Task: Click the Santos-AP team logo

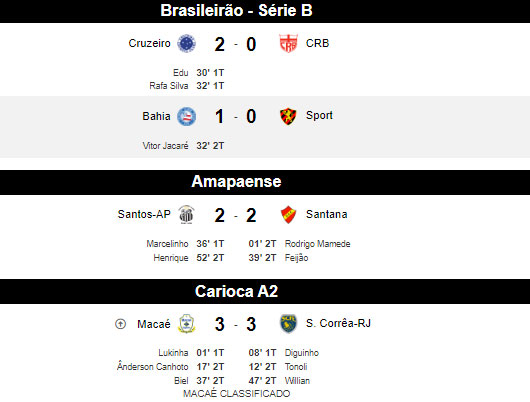Action: (187, 214)
